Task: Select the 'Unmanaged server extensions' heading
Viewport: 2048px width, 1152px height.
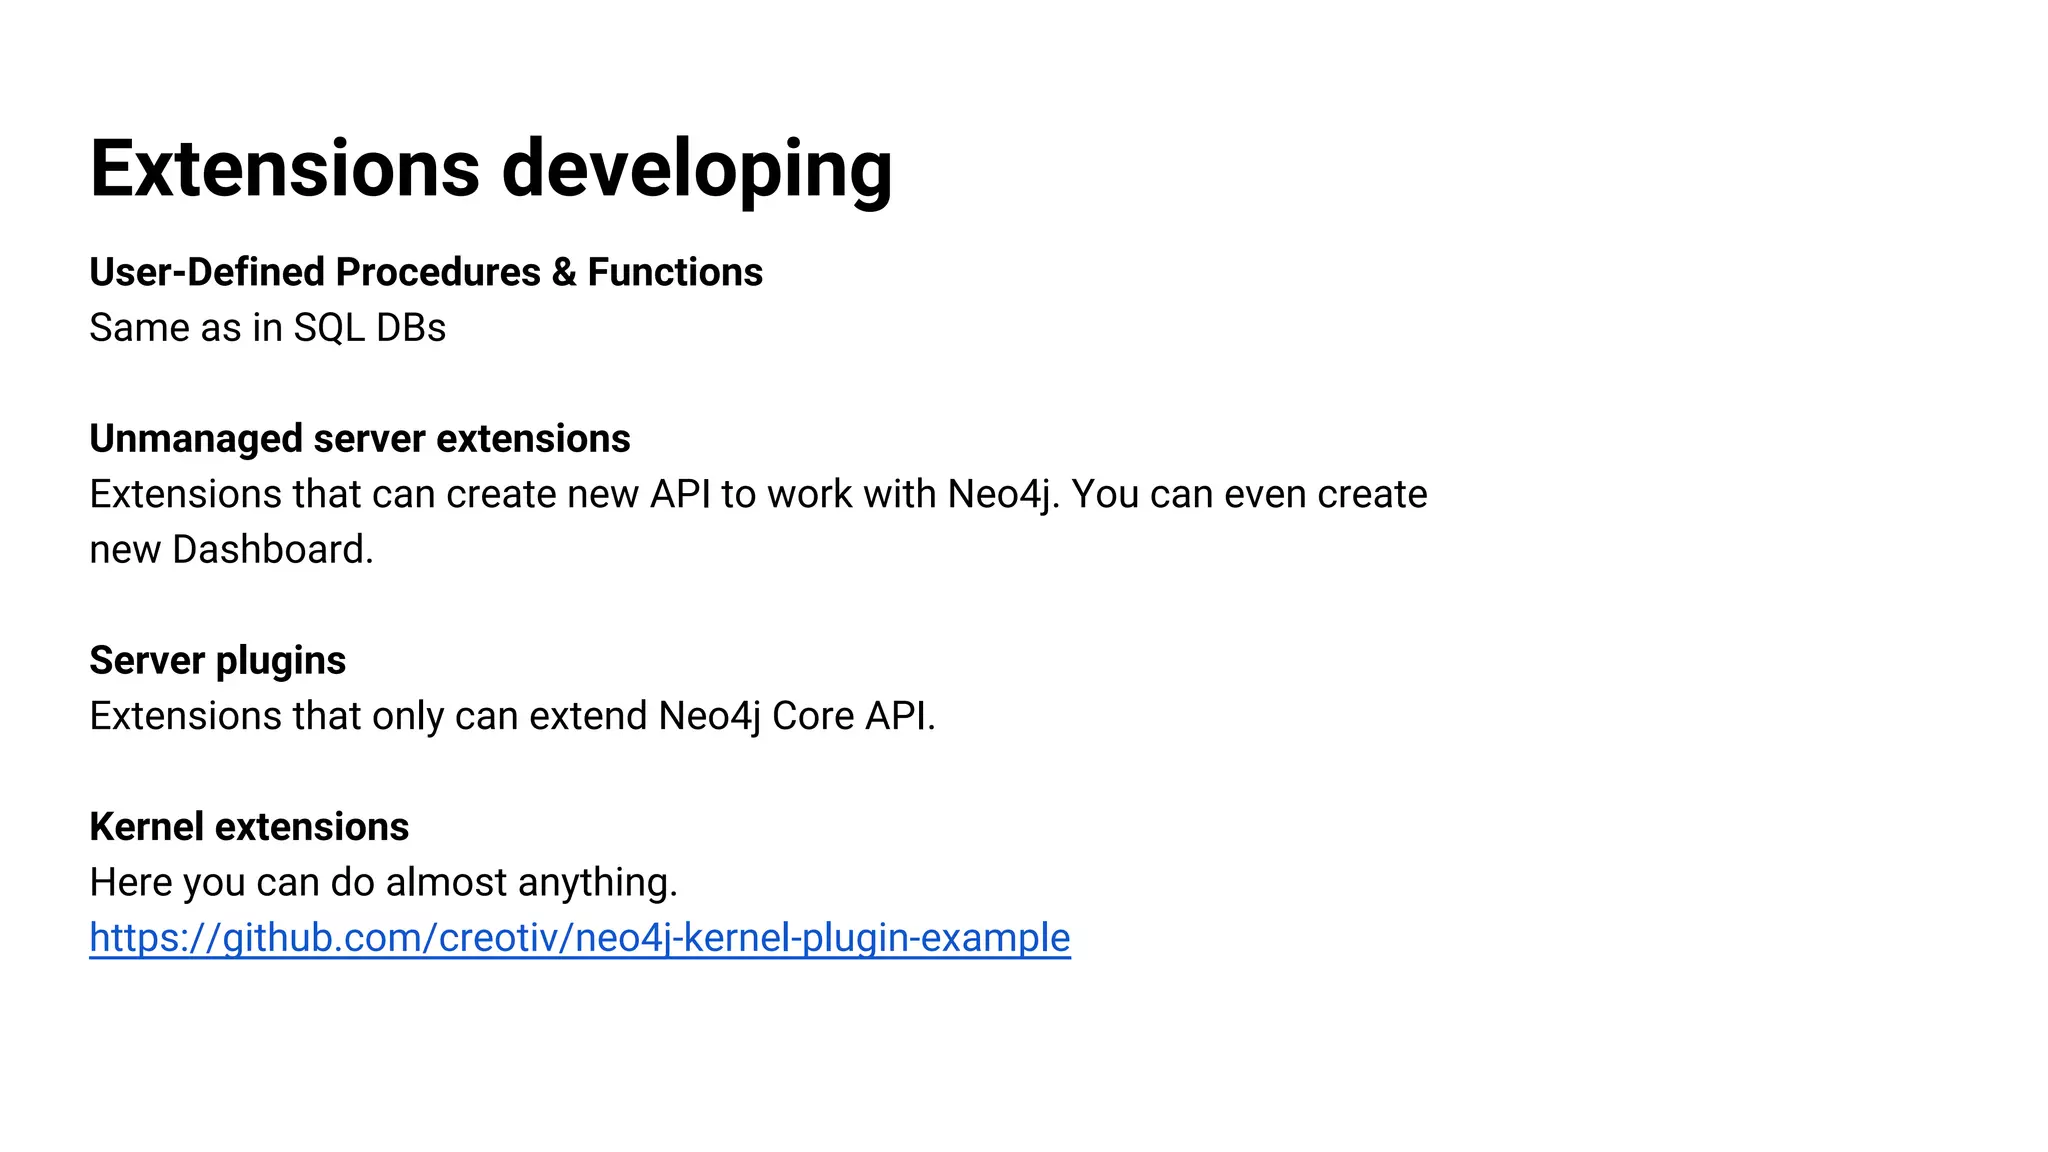Action: [360, 439]
